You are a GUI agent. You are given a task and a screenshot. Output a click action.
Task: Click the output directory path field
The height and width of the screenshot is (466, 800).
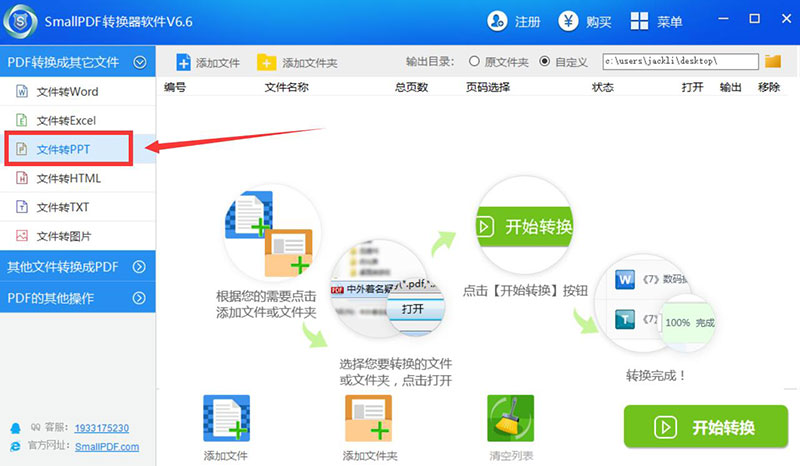680,61
